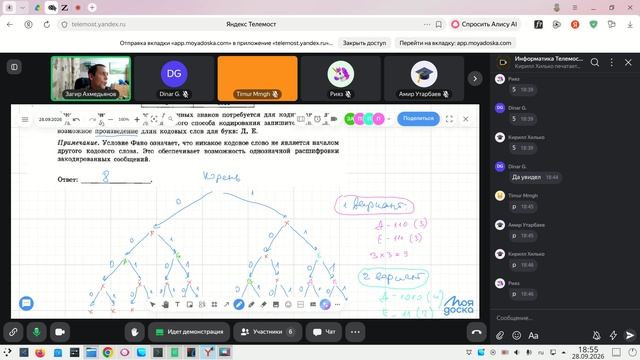640x360 pixels.
Task: Select the hand pan tool on whiteboard
Action: click(165, 304)
